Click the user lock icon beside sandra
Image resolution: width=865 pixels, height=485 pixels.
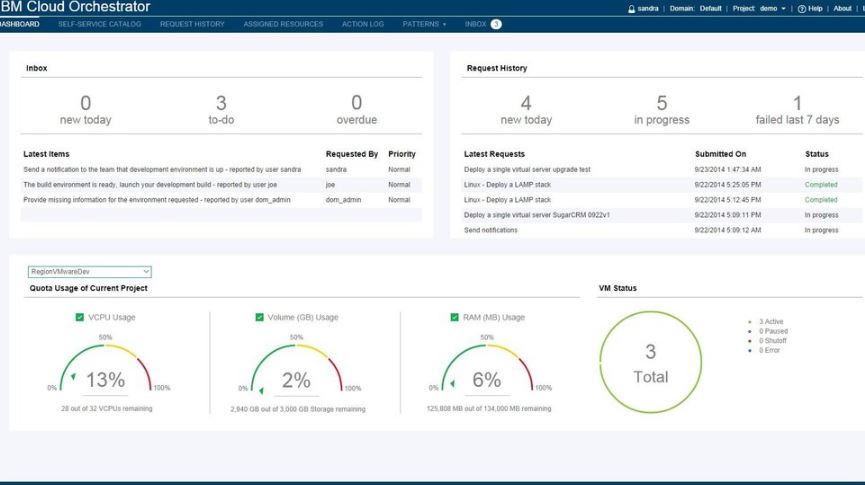[631, 9]
